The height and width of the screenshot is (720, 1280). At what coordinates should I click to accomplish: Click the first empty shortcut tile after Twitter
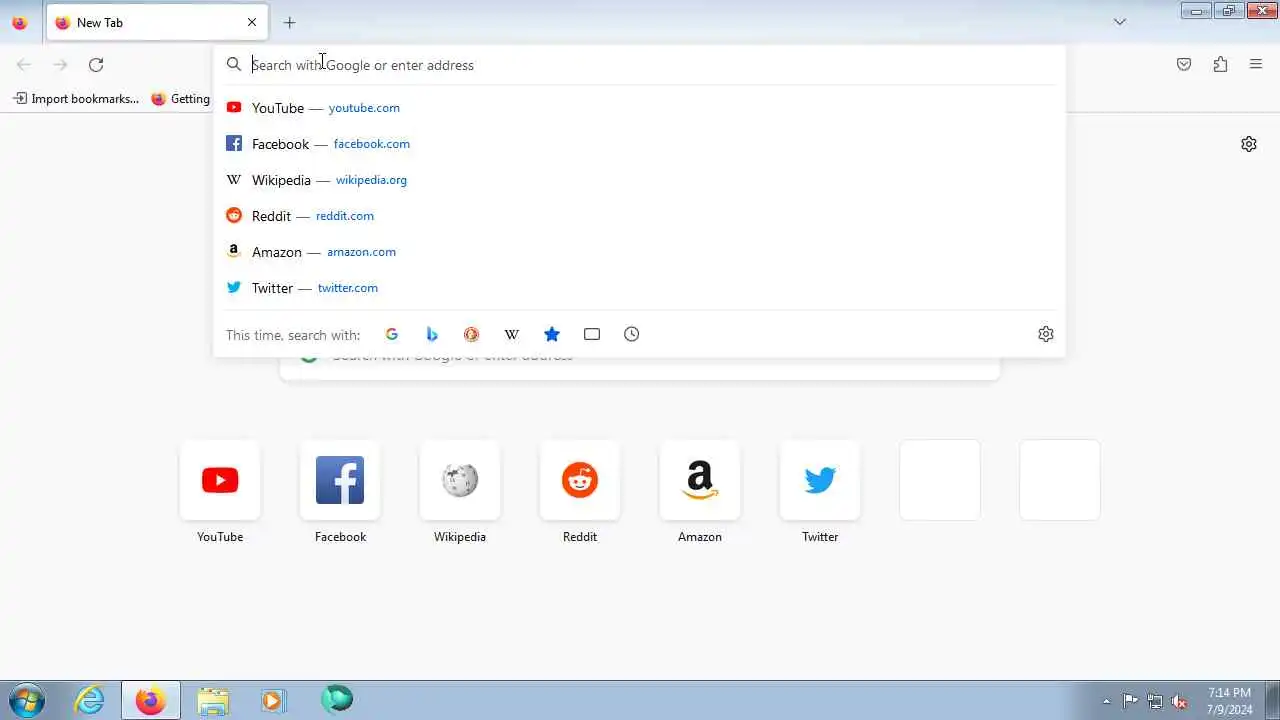point(940,480)
